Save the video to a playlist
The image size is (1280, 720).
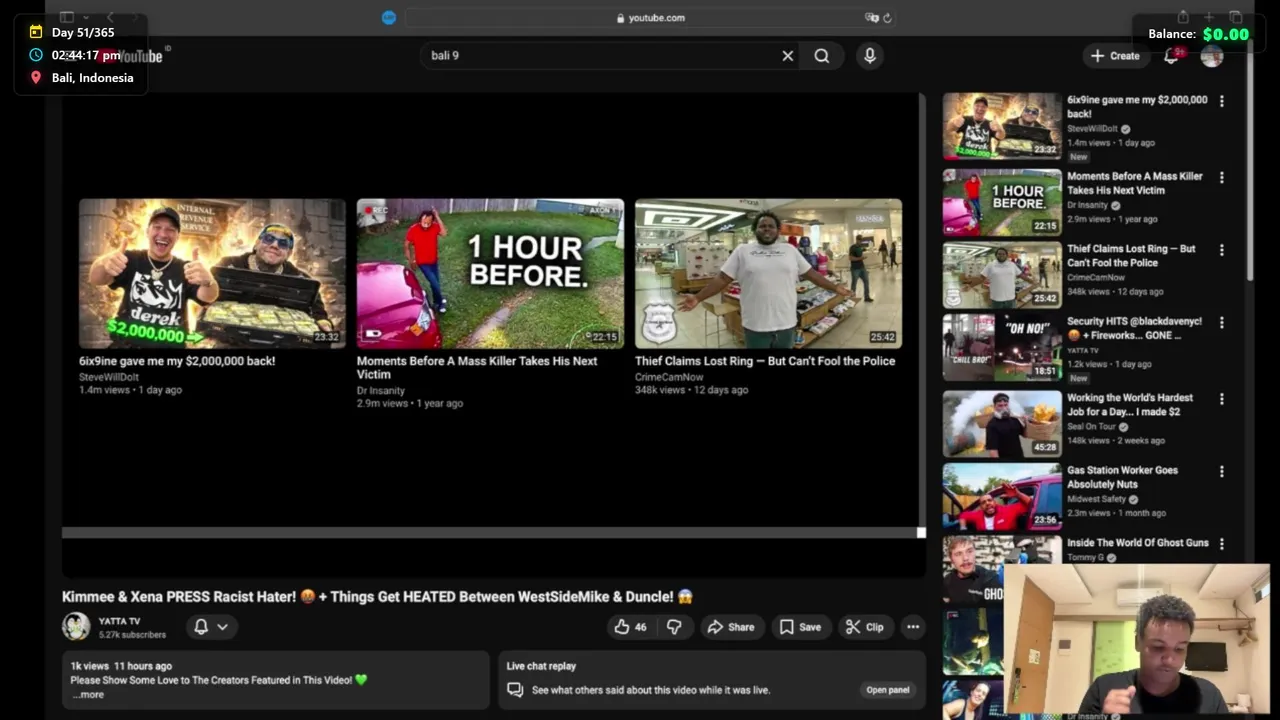click(x=800, y=627)
